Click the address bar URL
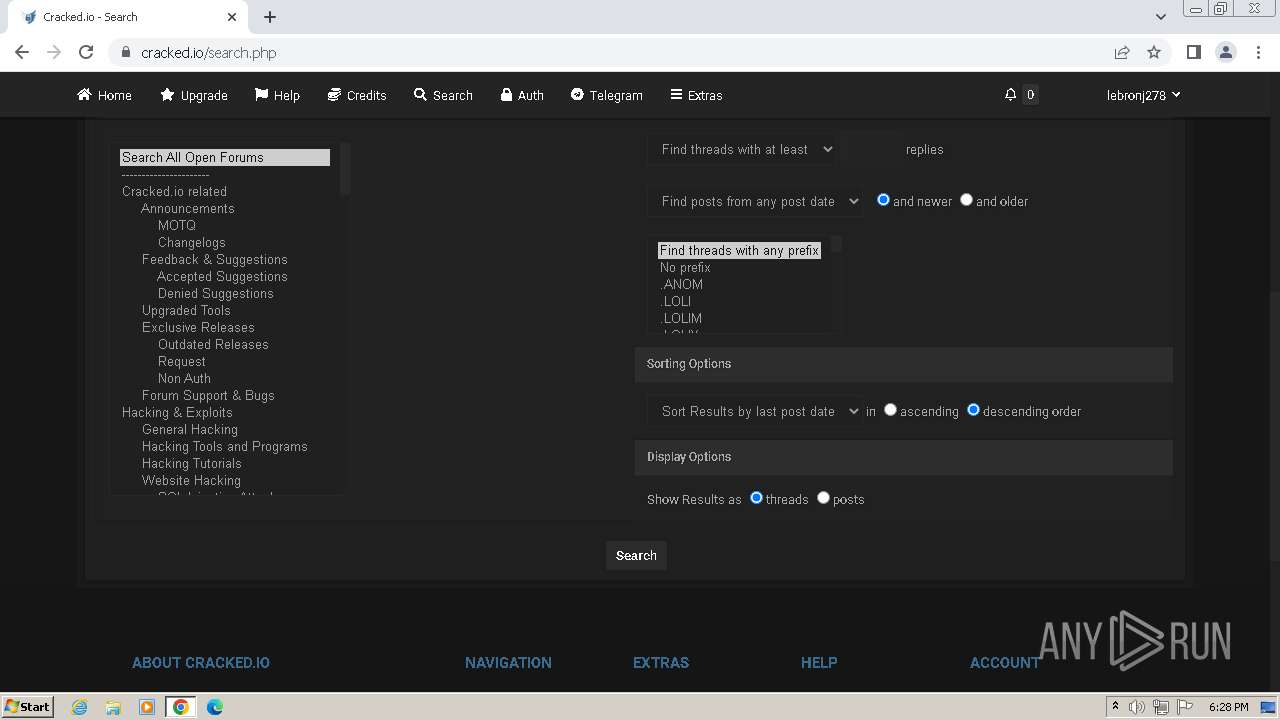 coord(208,53)
